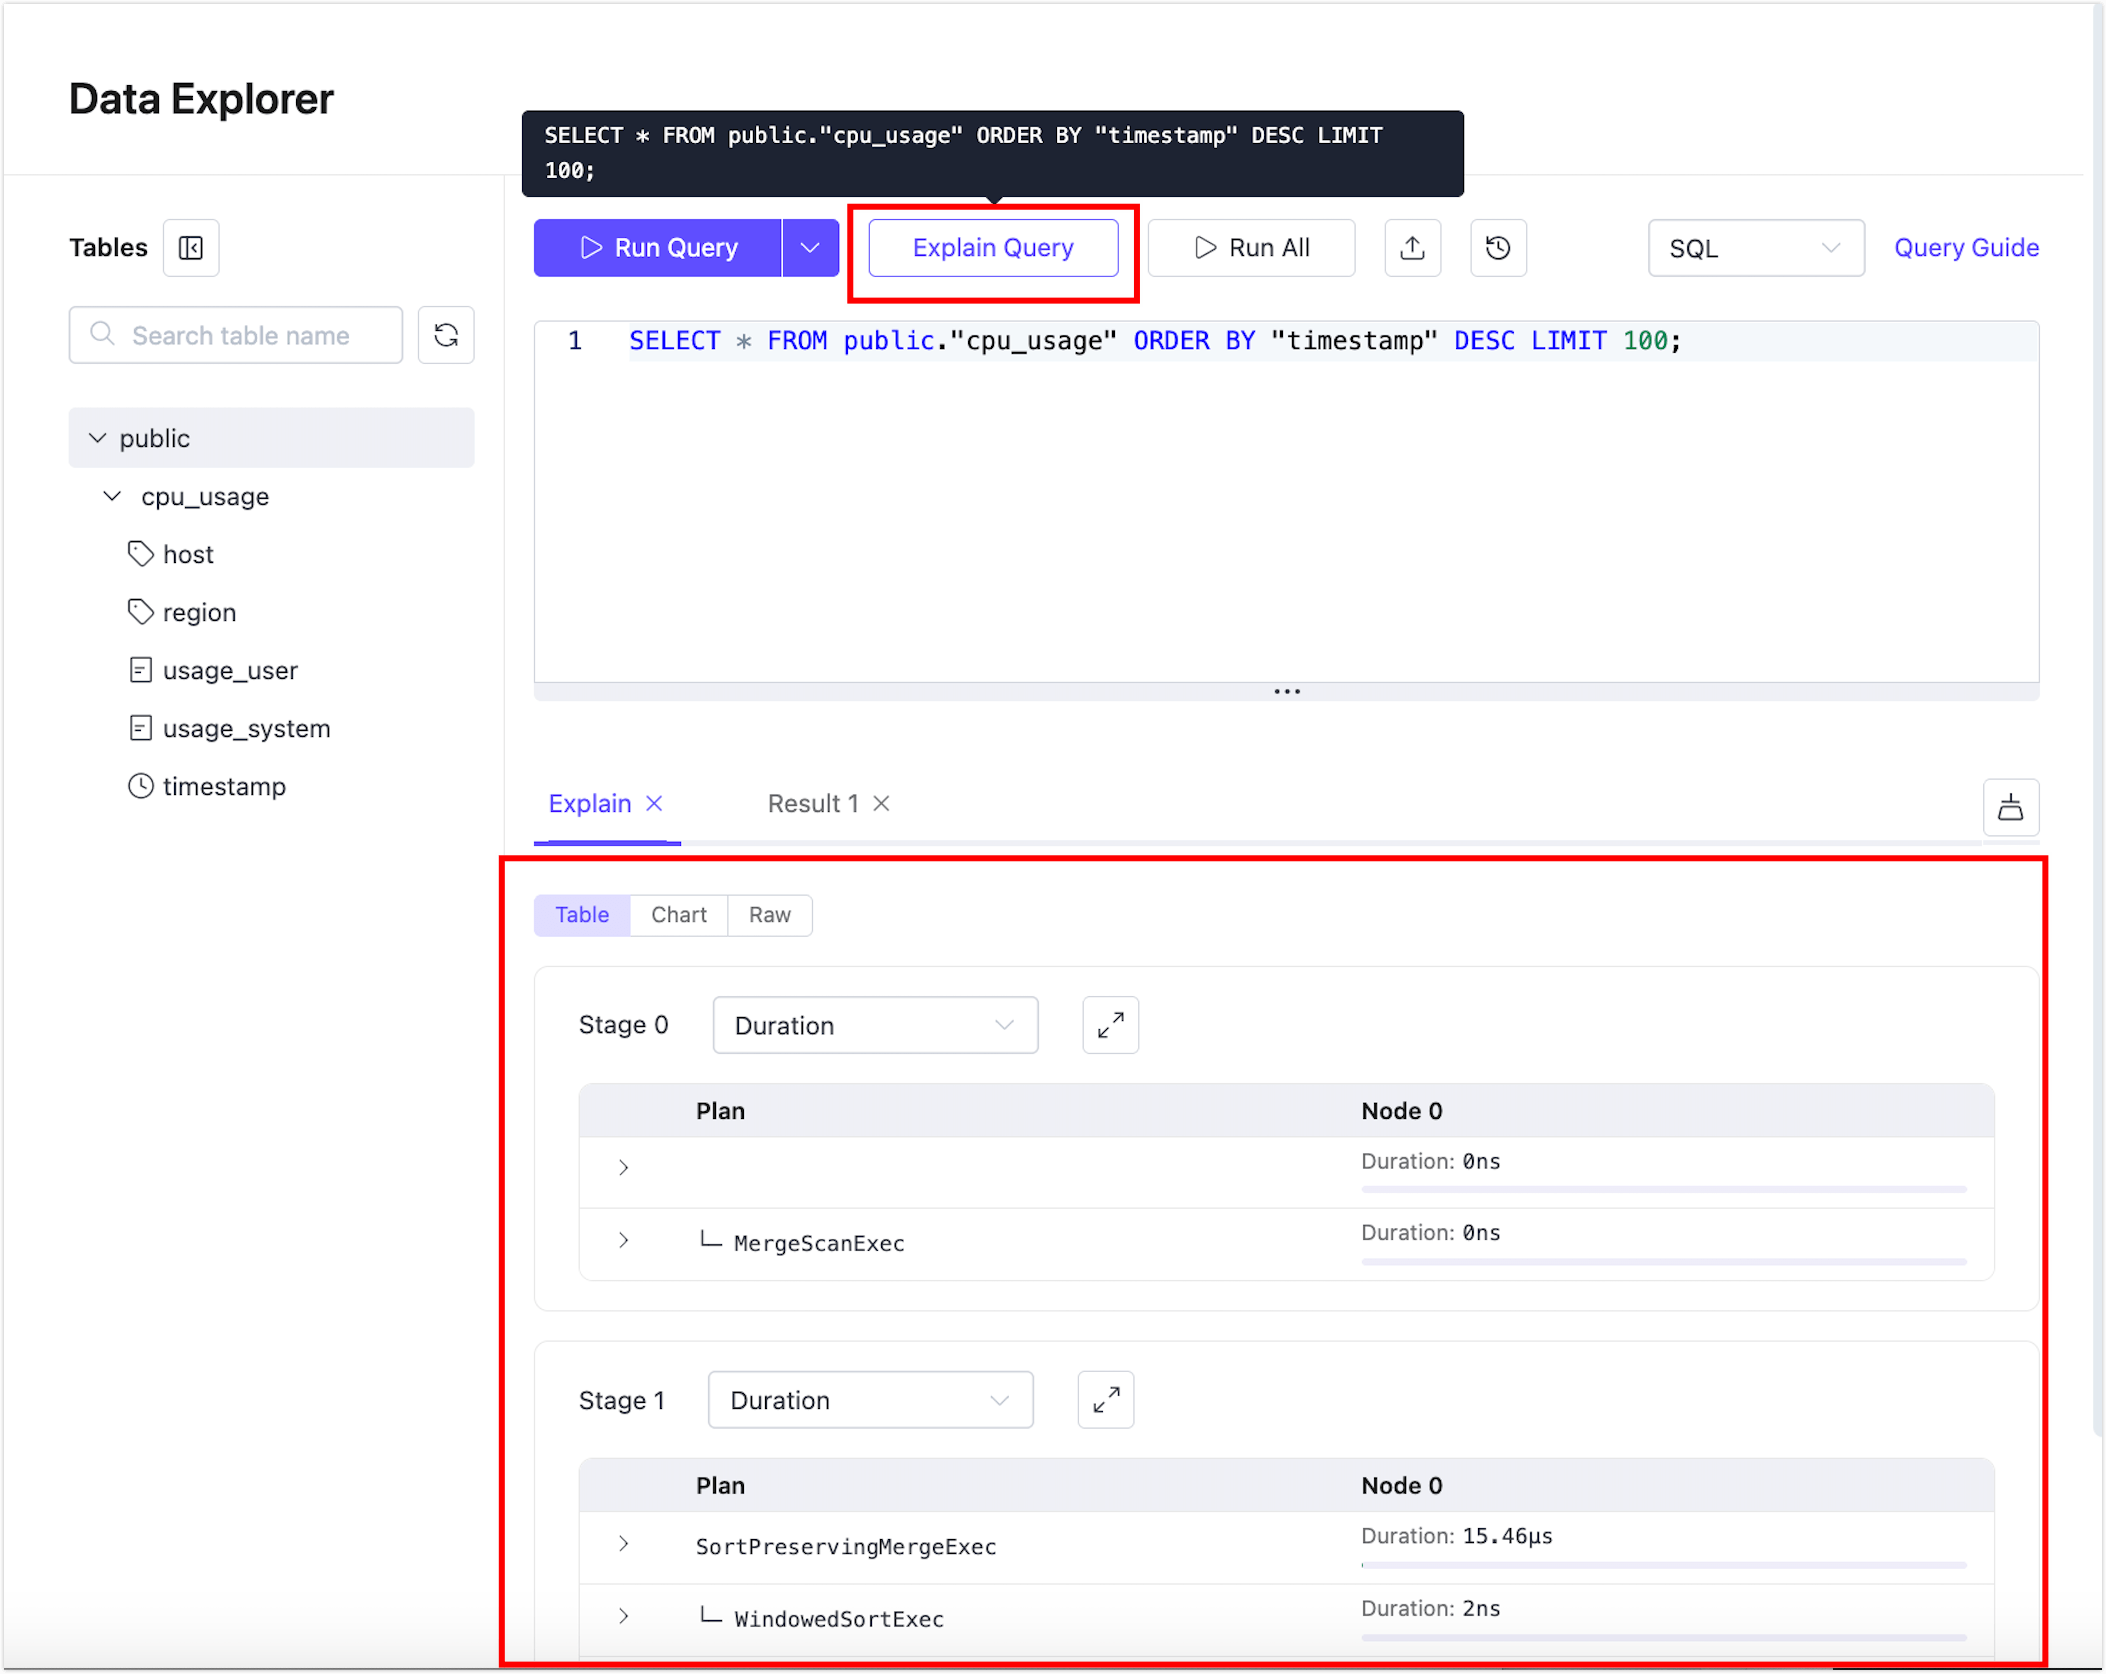Collapse the Tables sidebar panel icon

tap(190, 248)
